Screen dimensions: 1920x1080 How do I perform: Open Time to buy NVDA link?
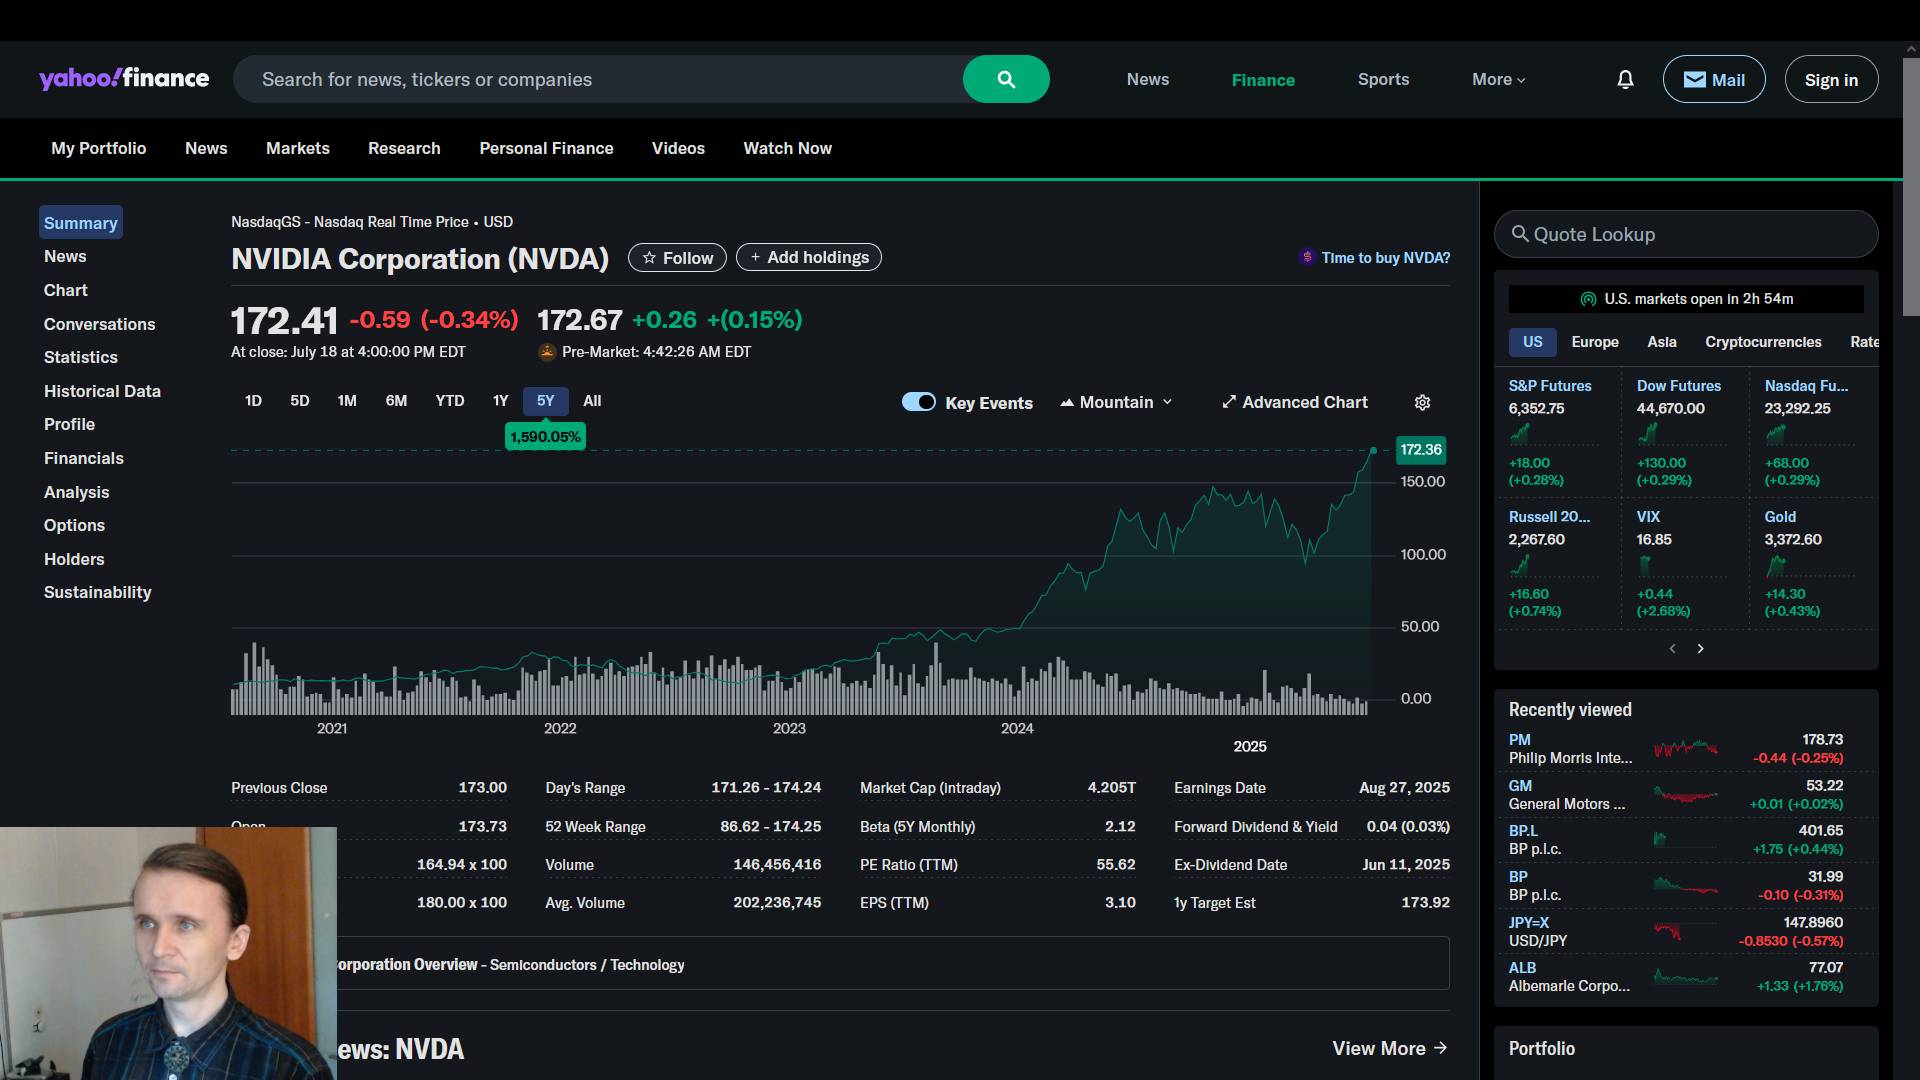point(1384,258)
